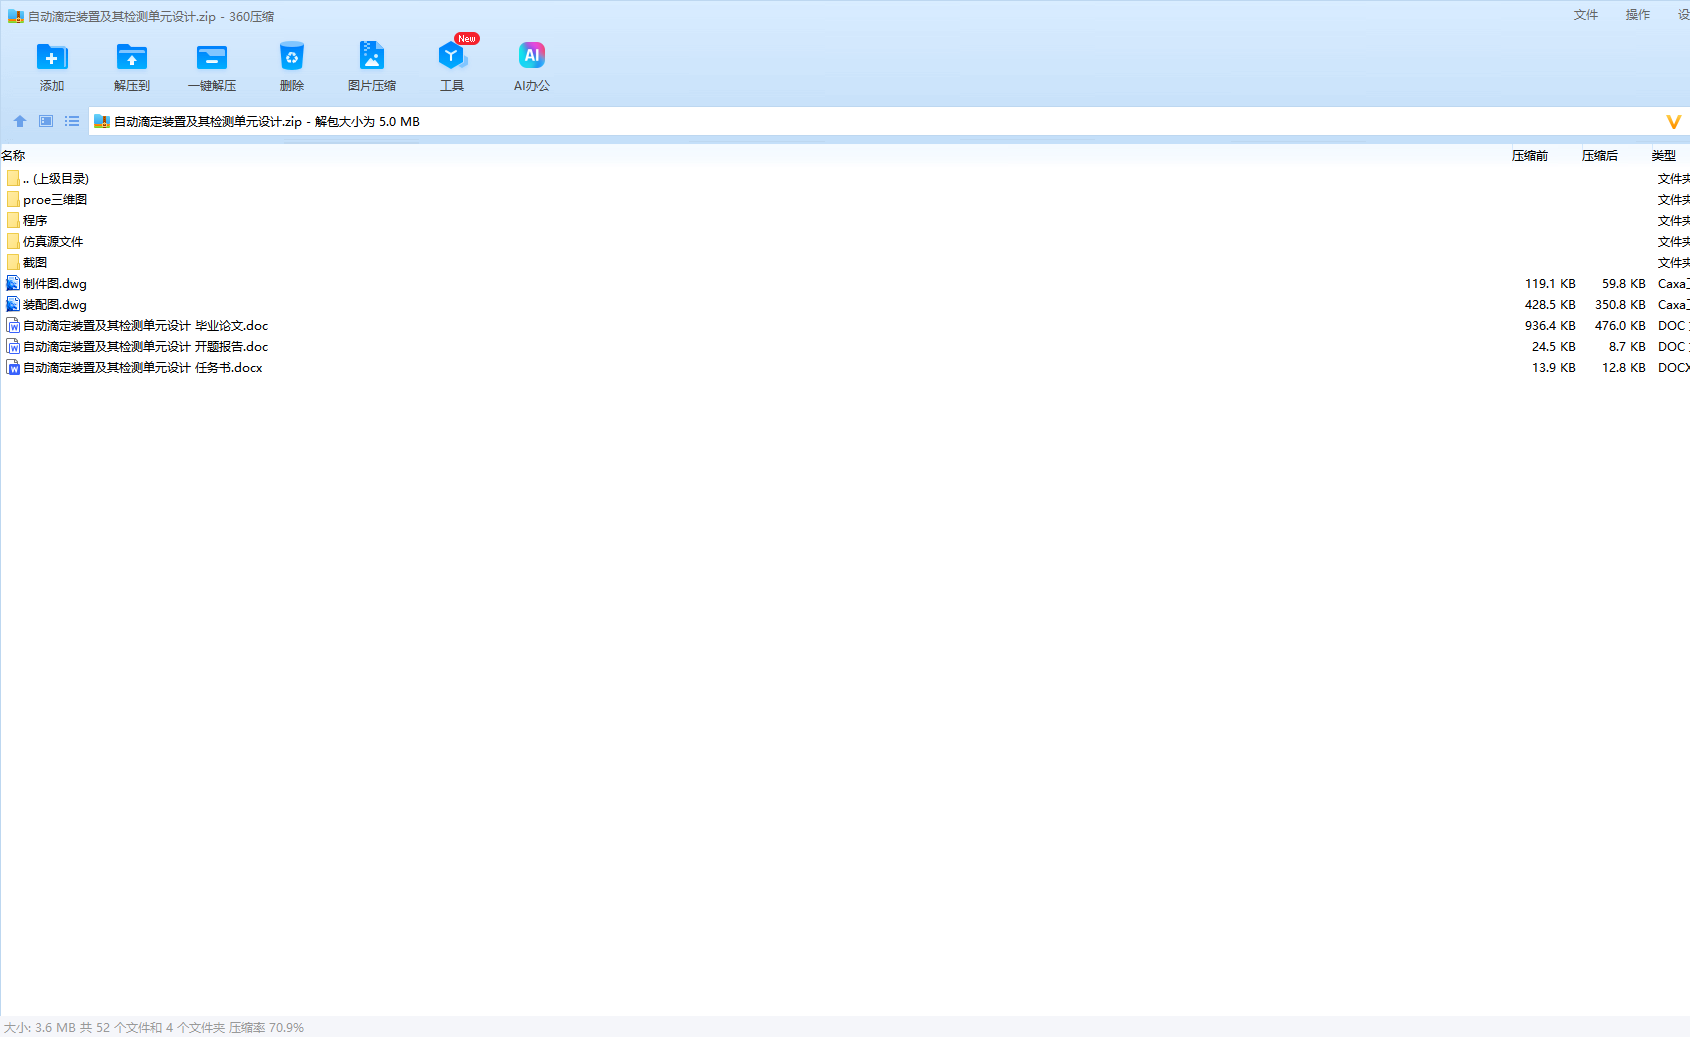Click the archive icon in the address bar
The height and width of the screenshot is (1037, 1690).
pos(101,122)
